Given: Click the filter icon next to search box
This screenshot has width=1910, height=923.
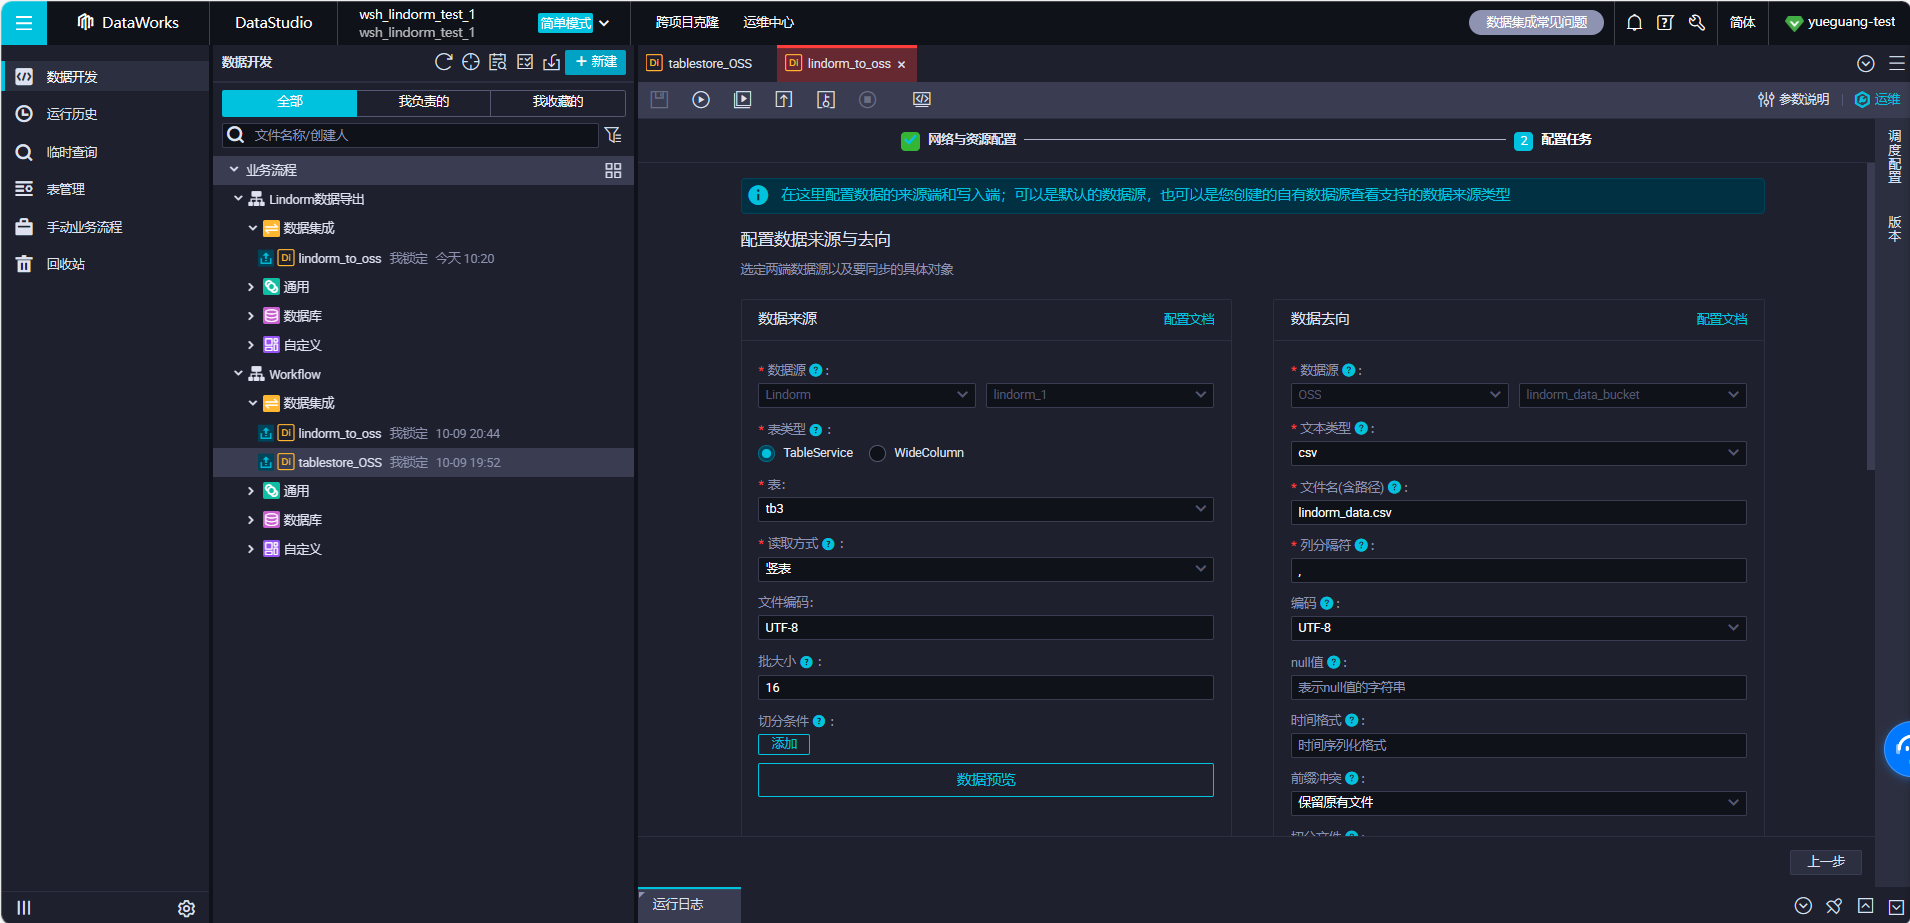Looking at the screenshot, I should (x=613, y=135).
